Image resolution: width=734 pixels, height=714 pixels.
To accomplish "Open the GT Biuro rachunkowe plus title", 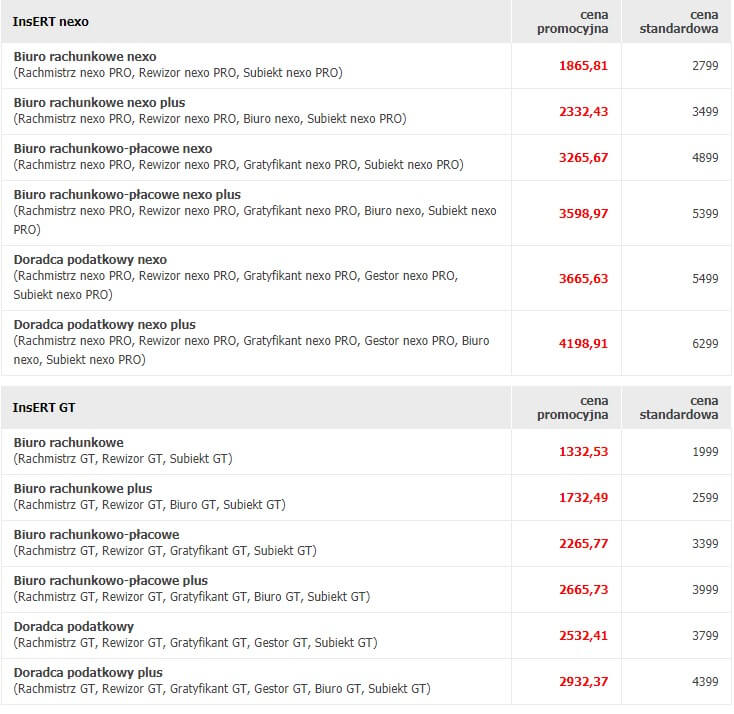I will point(83,488).
